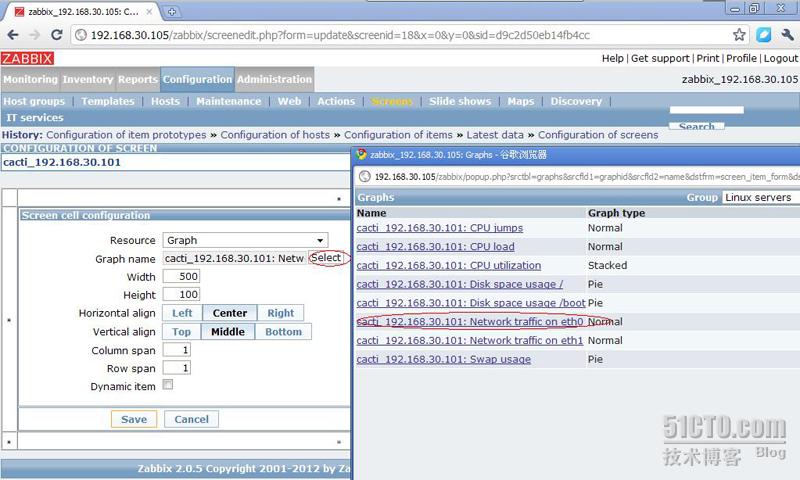800x480 pixels.
Task: Open the Reports menu
Action: point(138,80)
